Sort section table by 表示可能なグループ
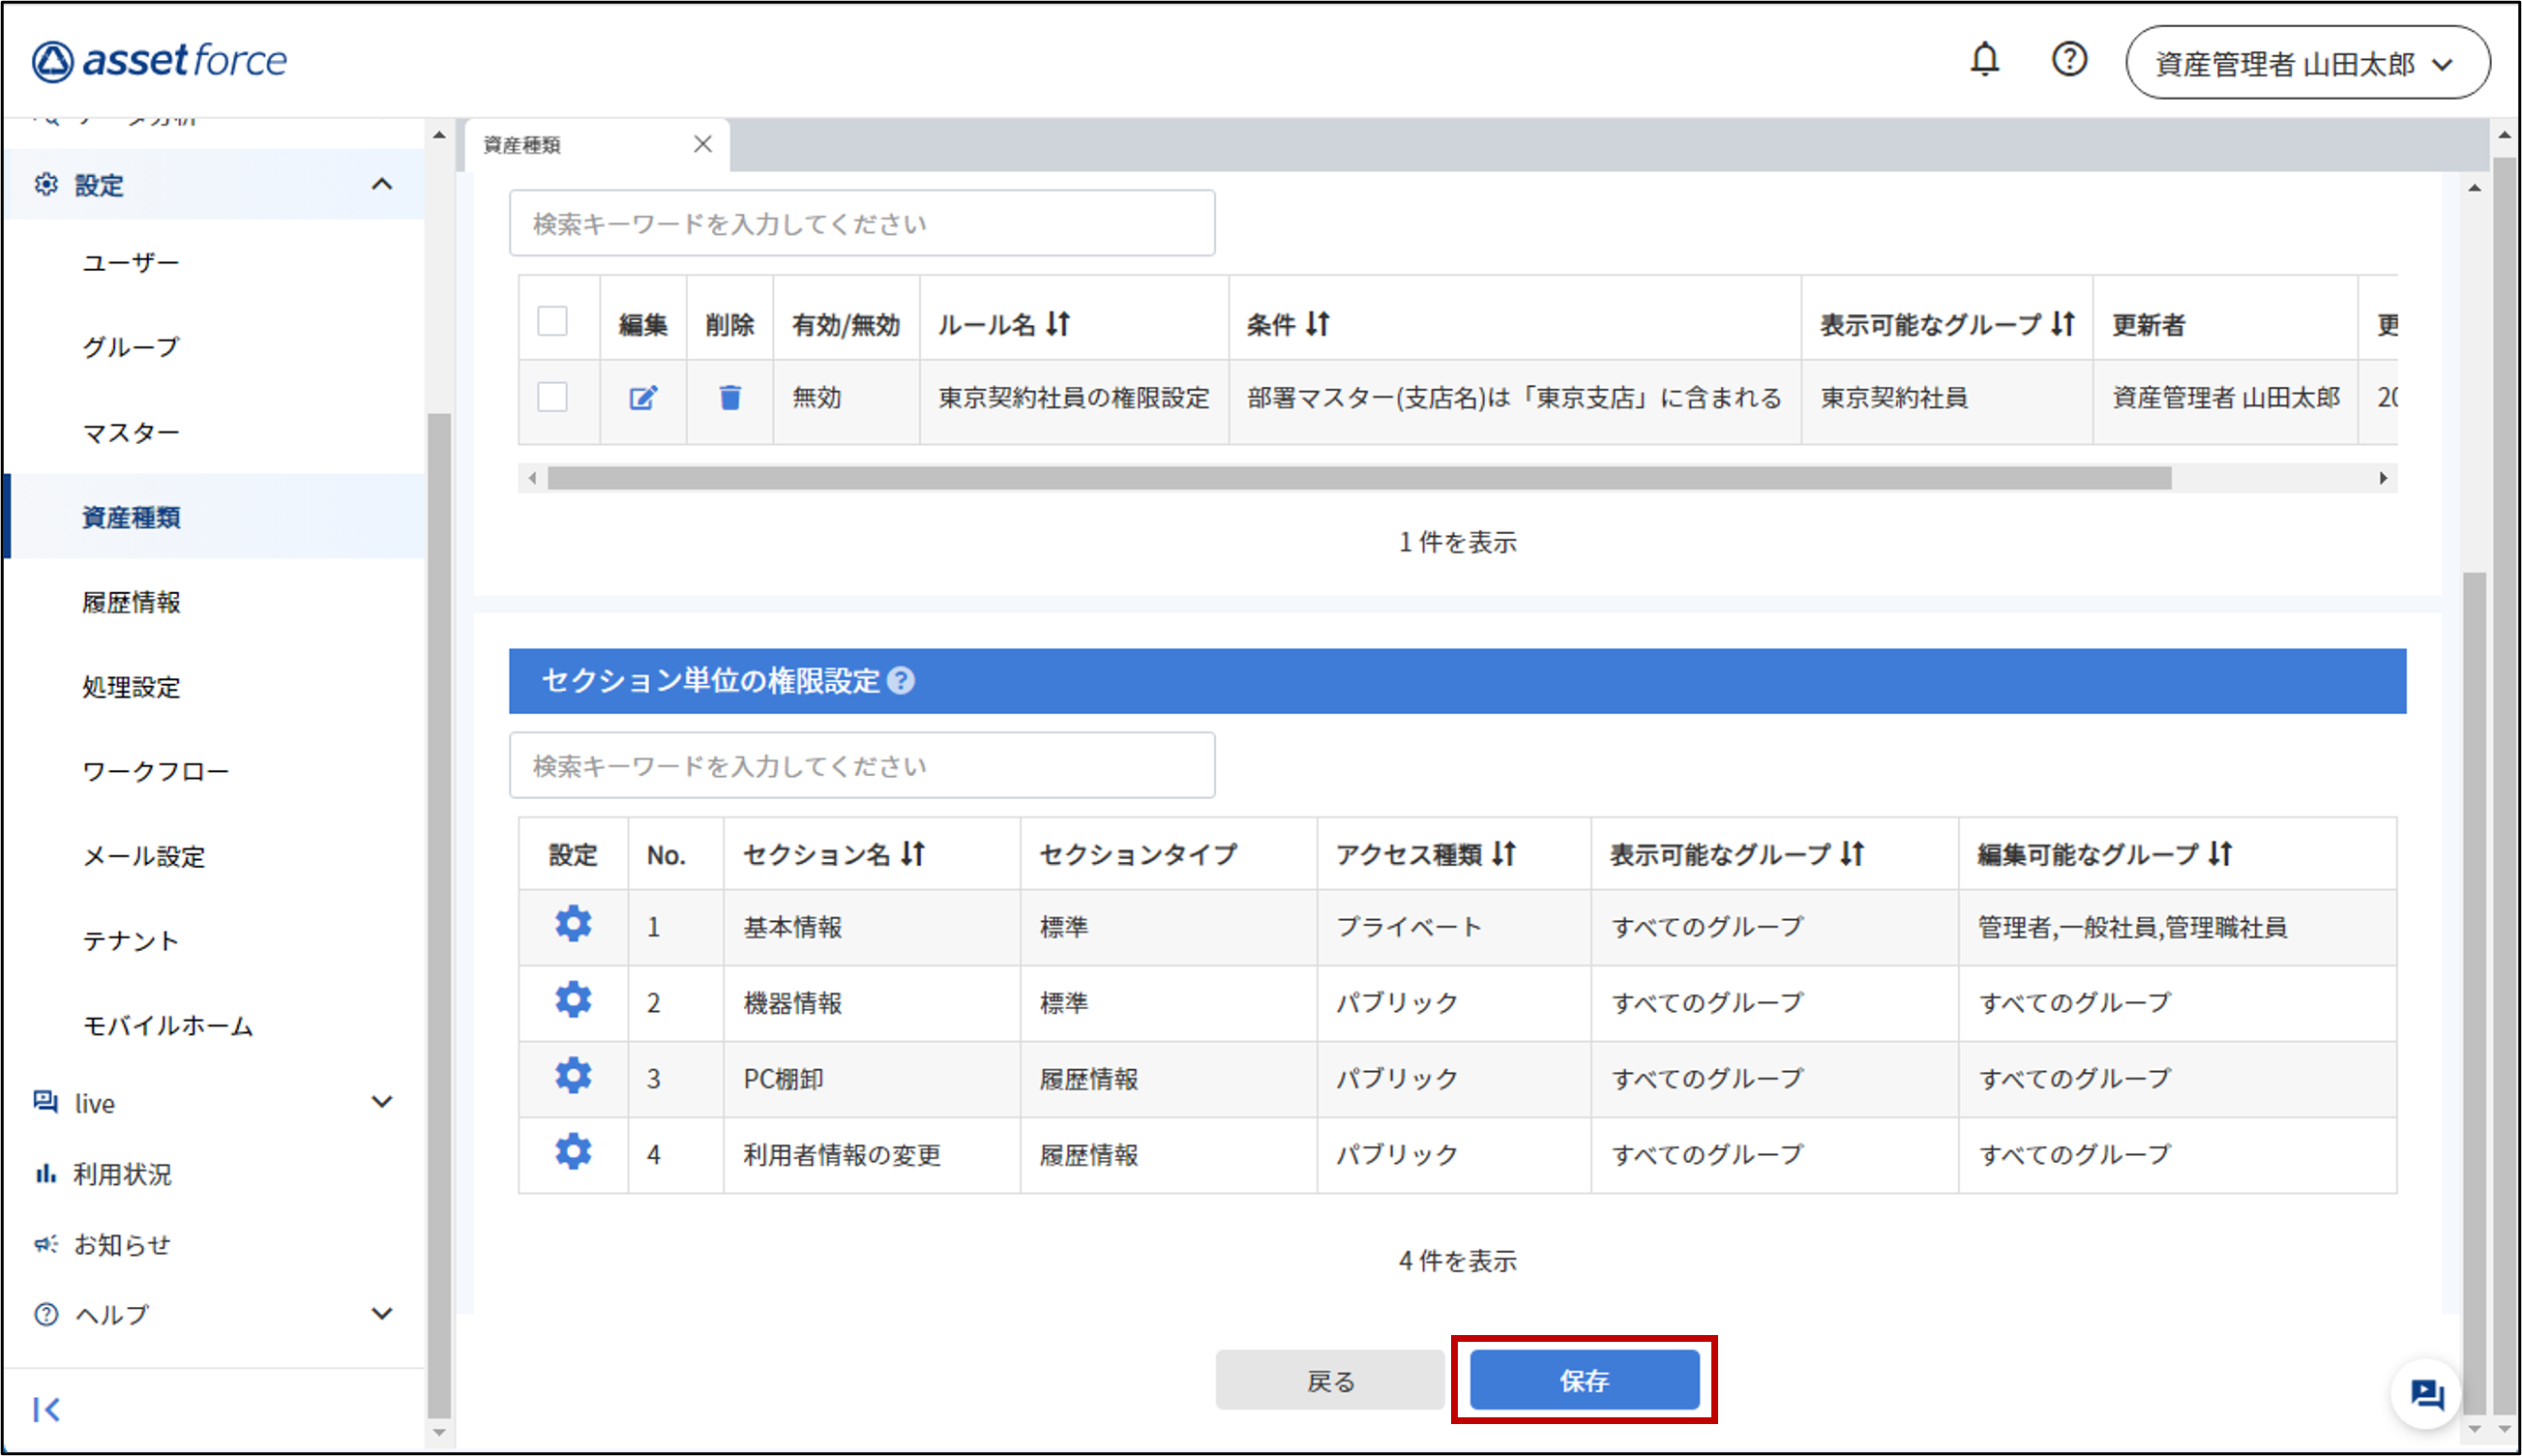The height and width of the screenshot is (1456, 2522). 1852,853
